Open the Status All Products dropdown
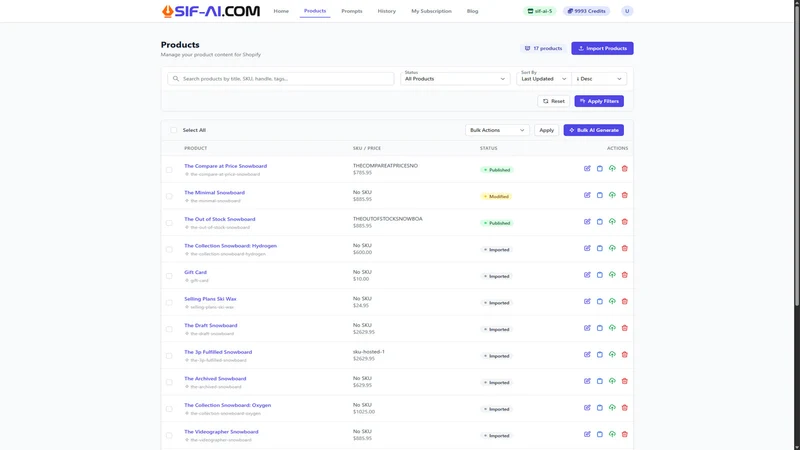 [x=455, y=79]
